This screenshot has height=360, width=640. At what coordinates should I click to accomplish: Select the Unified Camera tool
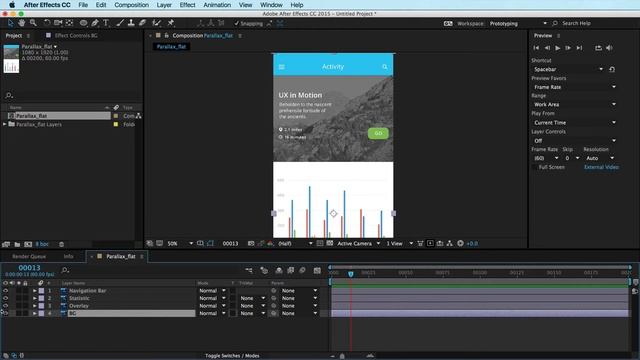[58, 23]
